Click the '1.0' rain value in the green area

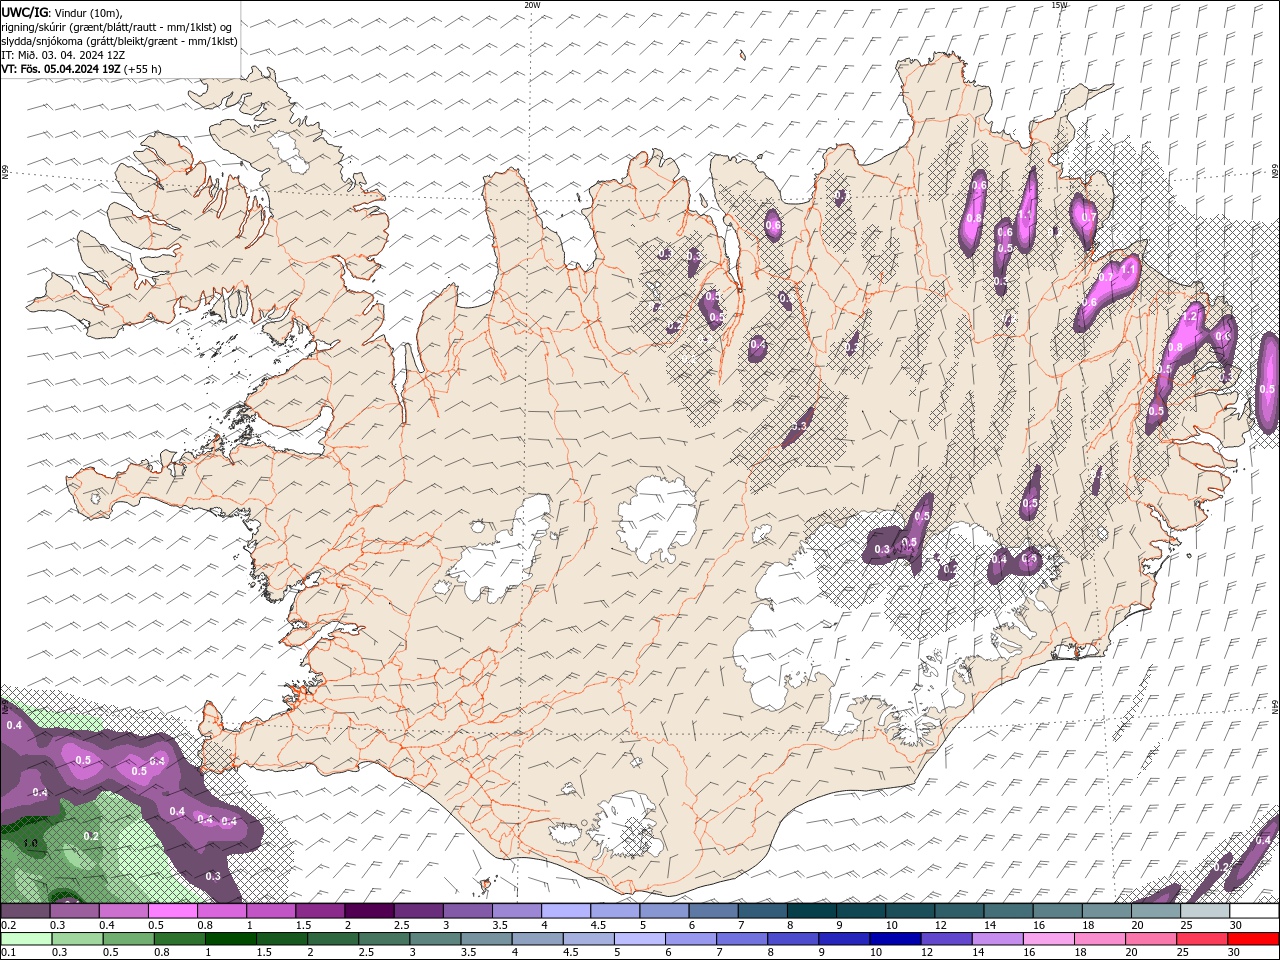[x=30, y=844]
